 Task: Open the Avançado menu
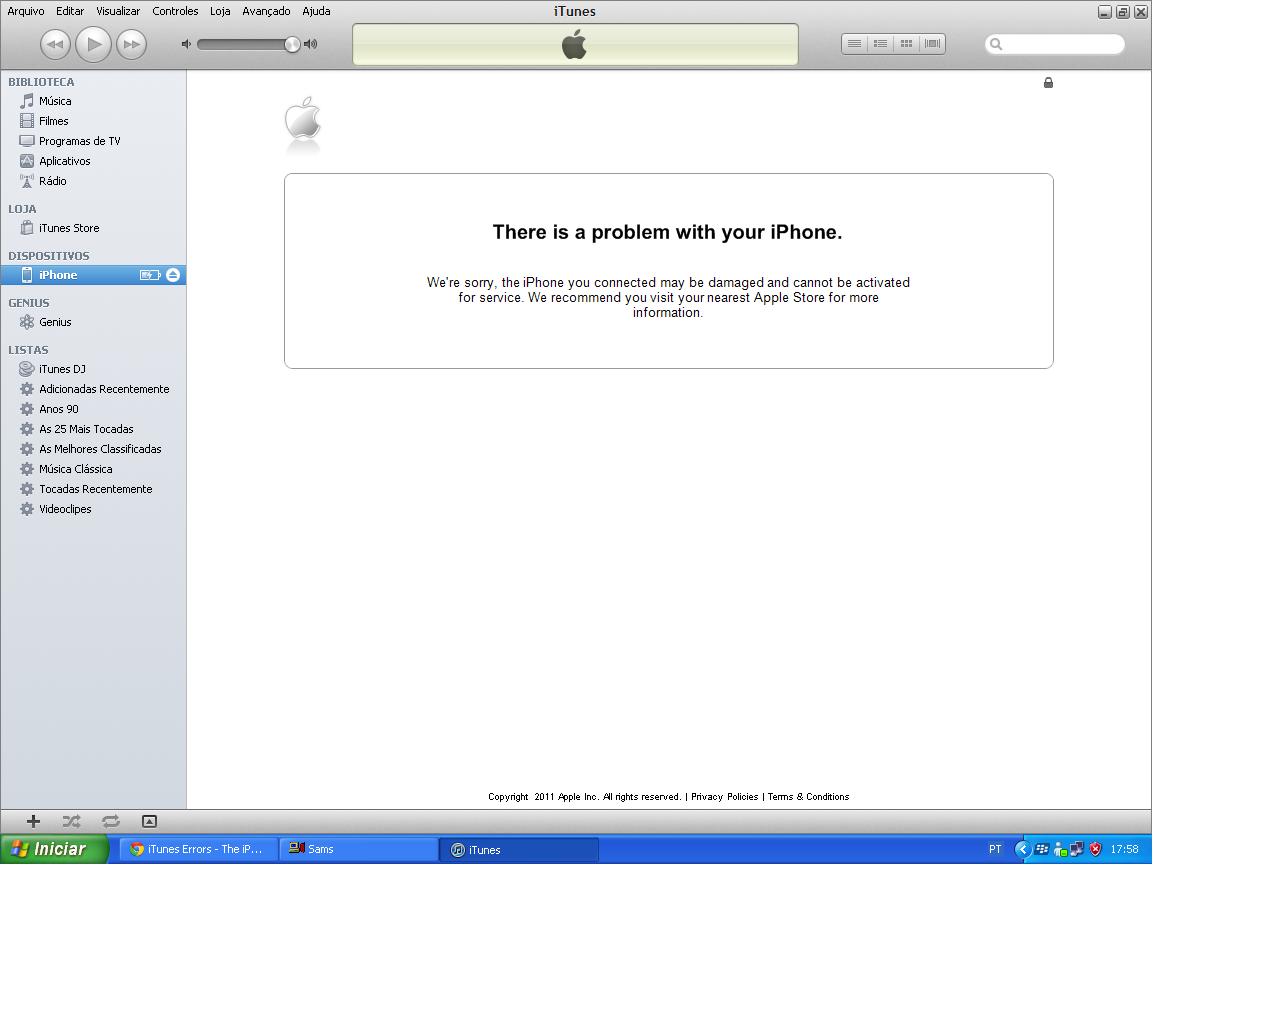(266, 11)
